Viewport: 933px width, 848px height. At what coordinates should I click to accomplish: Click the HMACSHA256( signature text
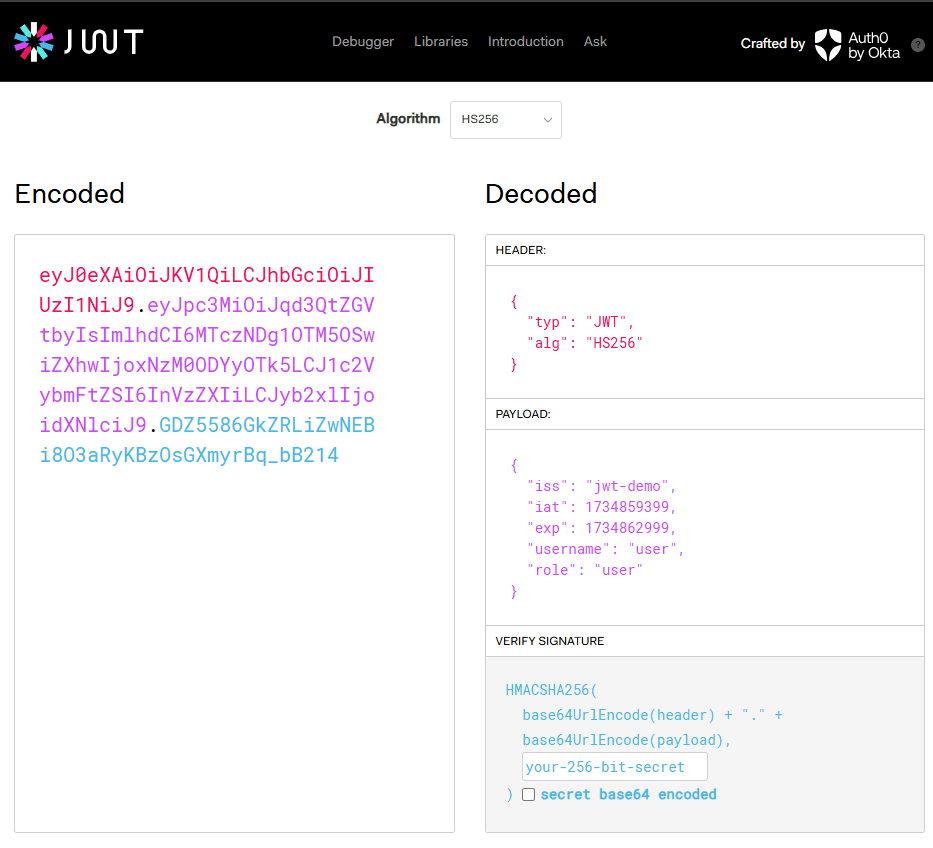click(551, 690)
